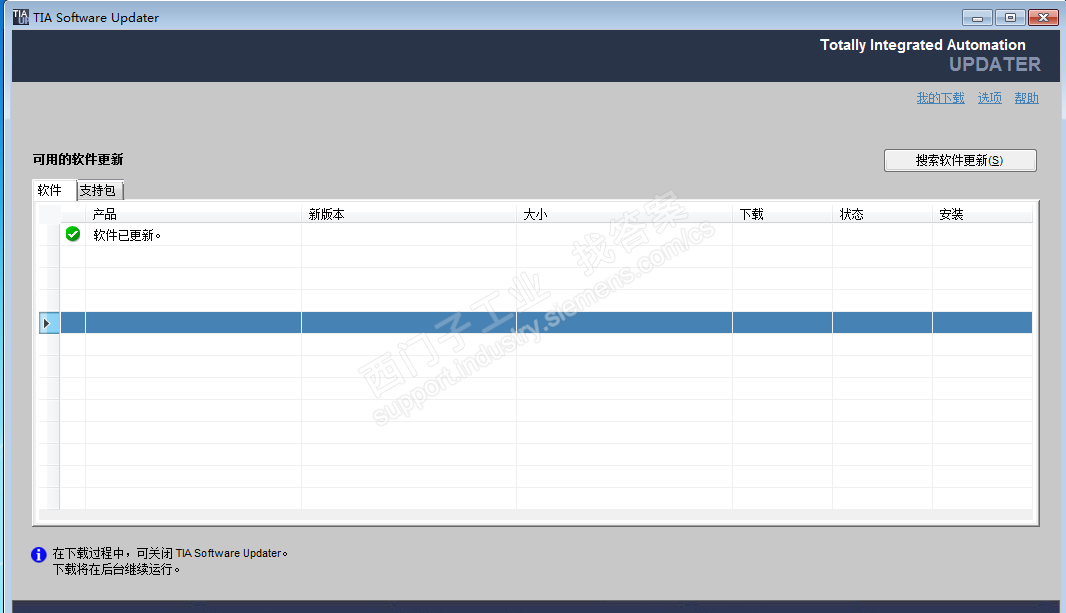The image size is (1066, 613).
Task: Click the 安装 column header
Action: click(x=982, y=214)
